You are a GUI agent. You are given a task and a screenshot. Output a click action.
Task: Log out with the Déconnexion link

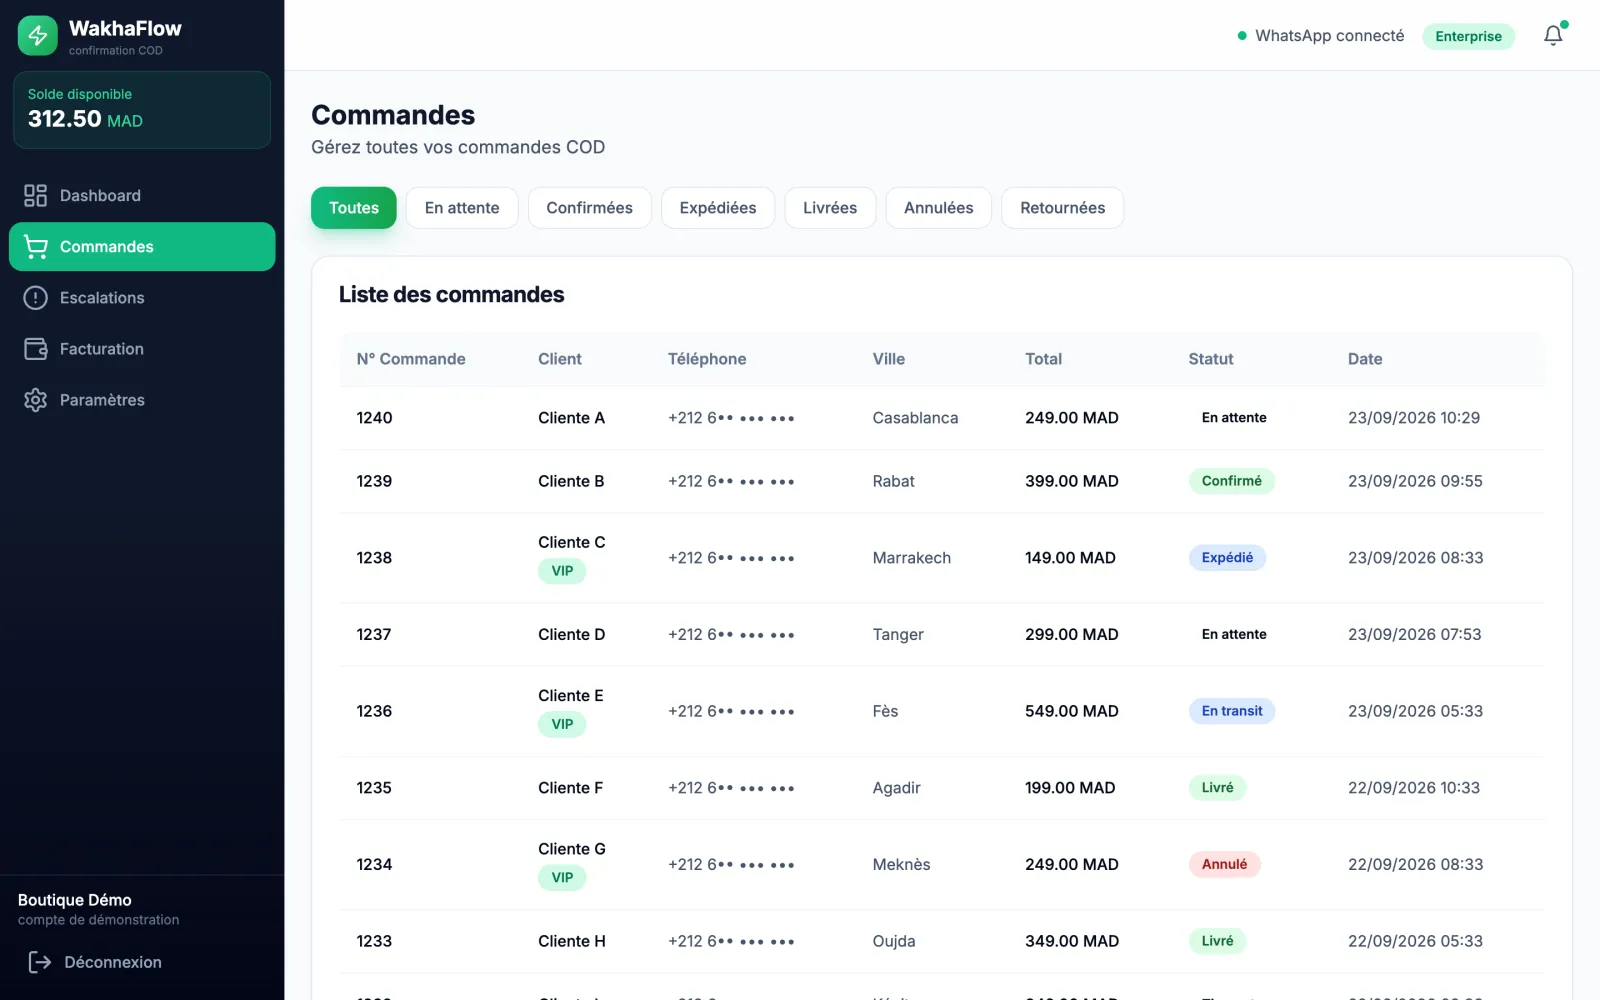click(95, 962)
